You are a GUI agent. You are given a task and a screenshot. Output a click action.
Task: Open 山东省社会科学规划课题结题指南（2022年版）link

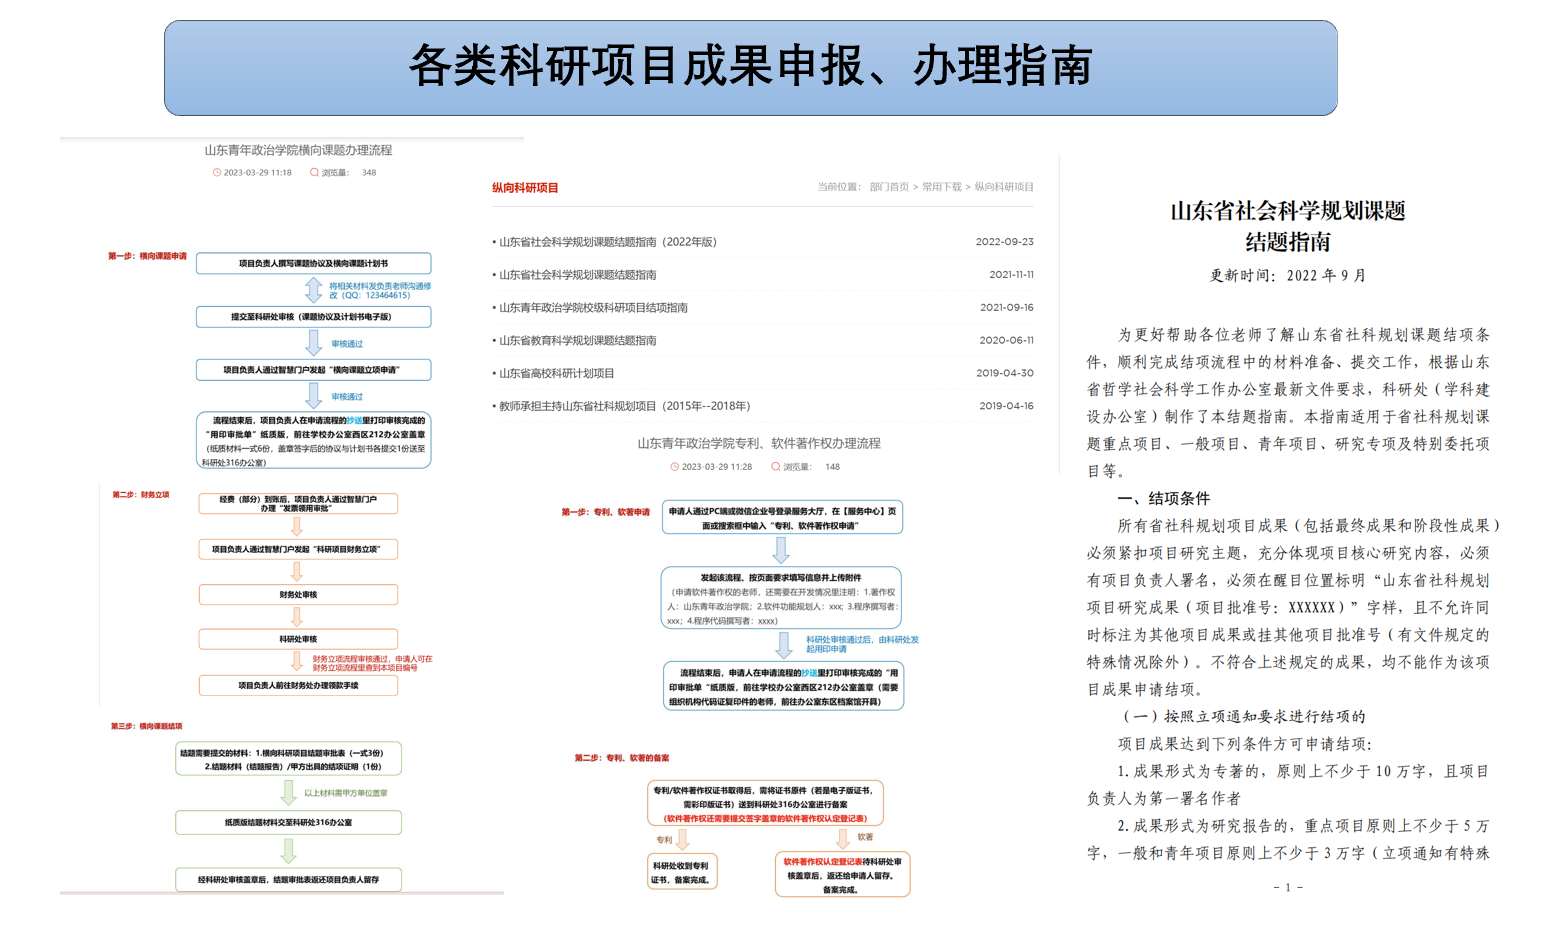[x=608, y=242]
